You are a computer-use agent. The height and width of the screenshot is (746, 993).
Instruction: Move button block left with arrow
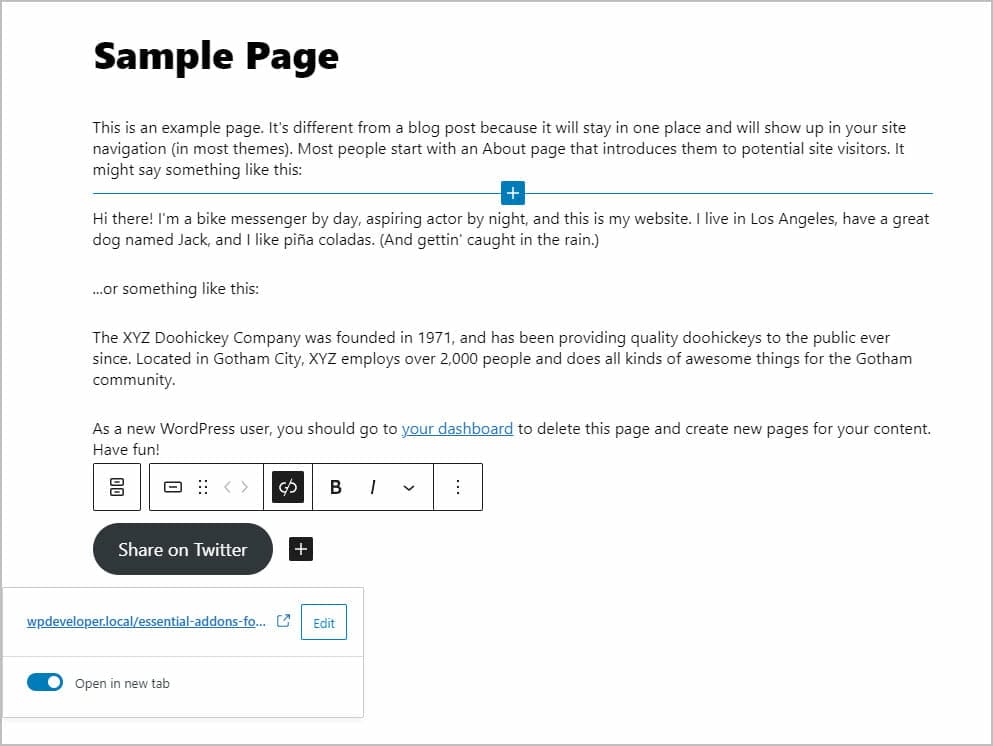pos(227,487)
